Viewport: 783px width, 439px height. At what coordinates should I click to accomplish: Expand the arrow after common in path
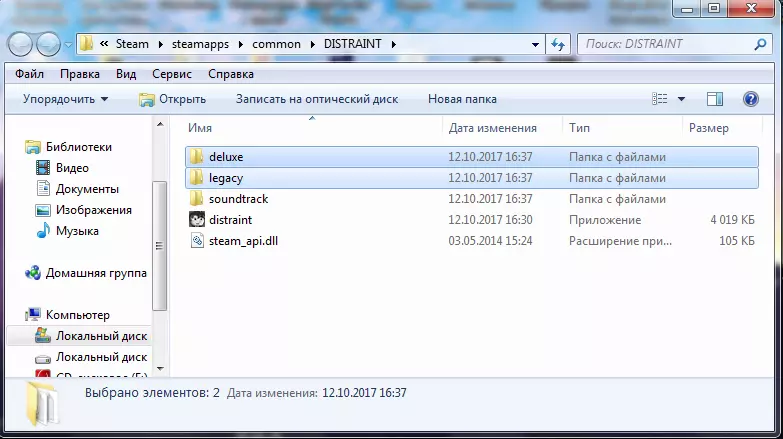tap(313, 44)
